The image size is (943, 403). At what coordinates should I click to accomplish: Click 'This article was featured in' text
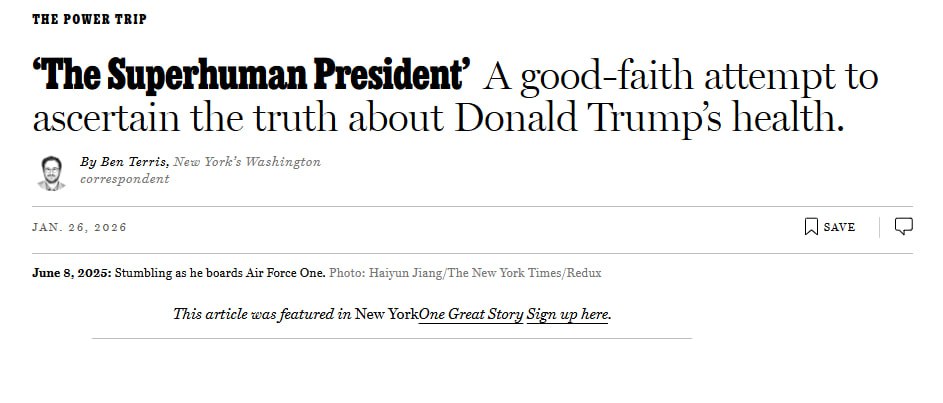coord(262,314)
